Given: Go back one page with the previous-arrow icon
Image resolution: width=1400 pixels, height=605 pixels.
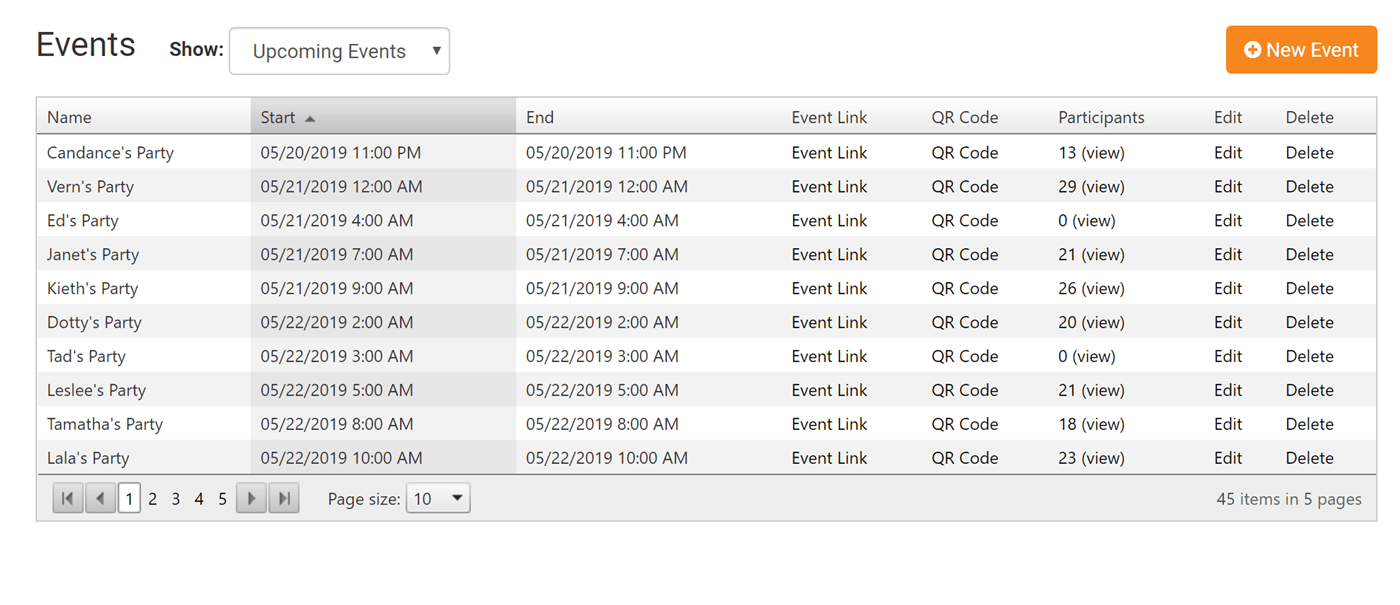Looking at the screenshot, I should coord(100,498).
